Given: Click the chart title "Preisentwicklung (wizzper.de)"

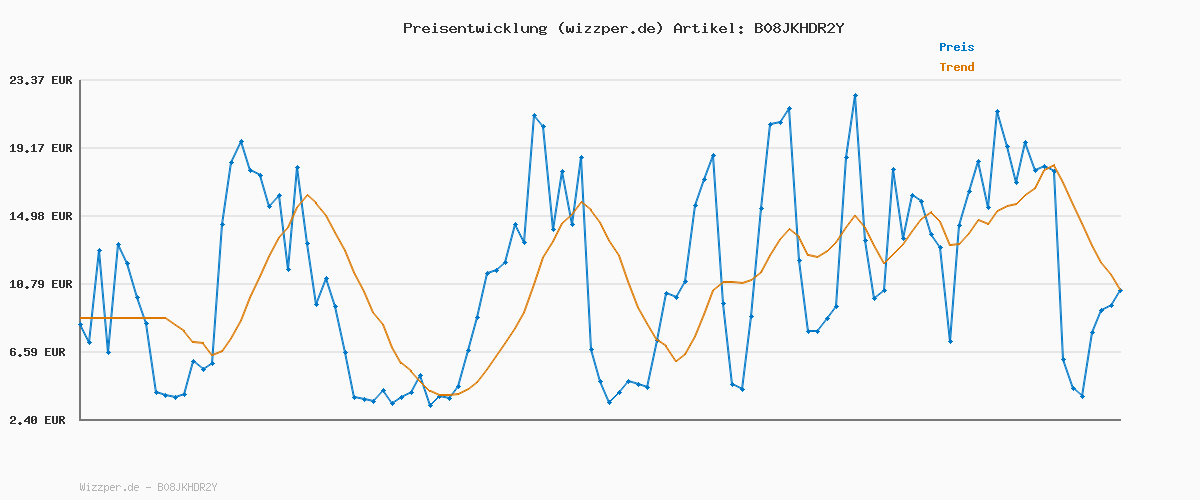Looking at the screenshot, I should (x=533, y=28).
